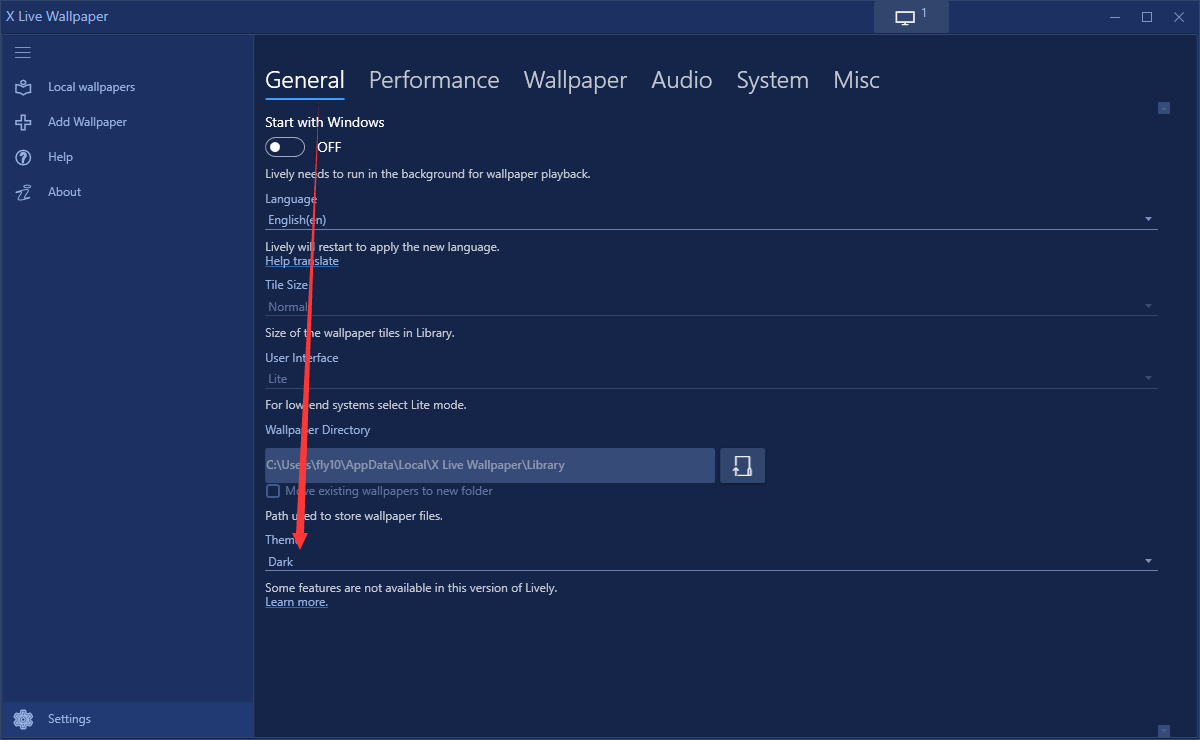Open the hamburger navigation menu

(x=23, y=52)
